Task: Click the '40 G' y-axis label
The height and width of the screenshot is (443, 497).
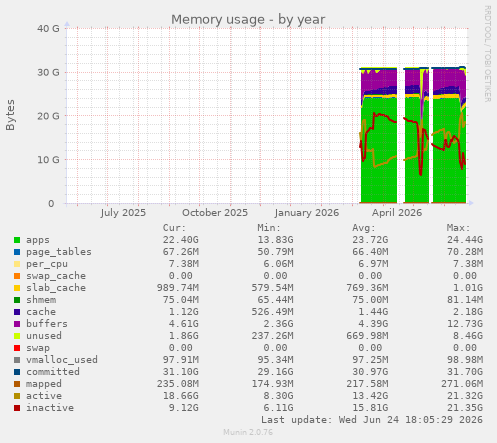Action: [x=48, y=29]
